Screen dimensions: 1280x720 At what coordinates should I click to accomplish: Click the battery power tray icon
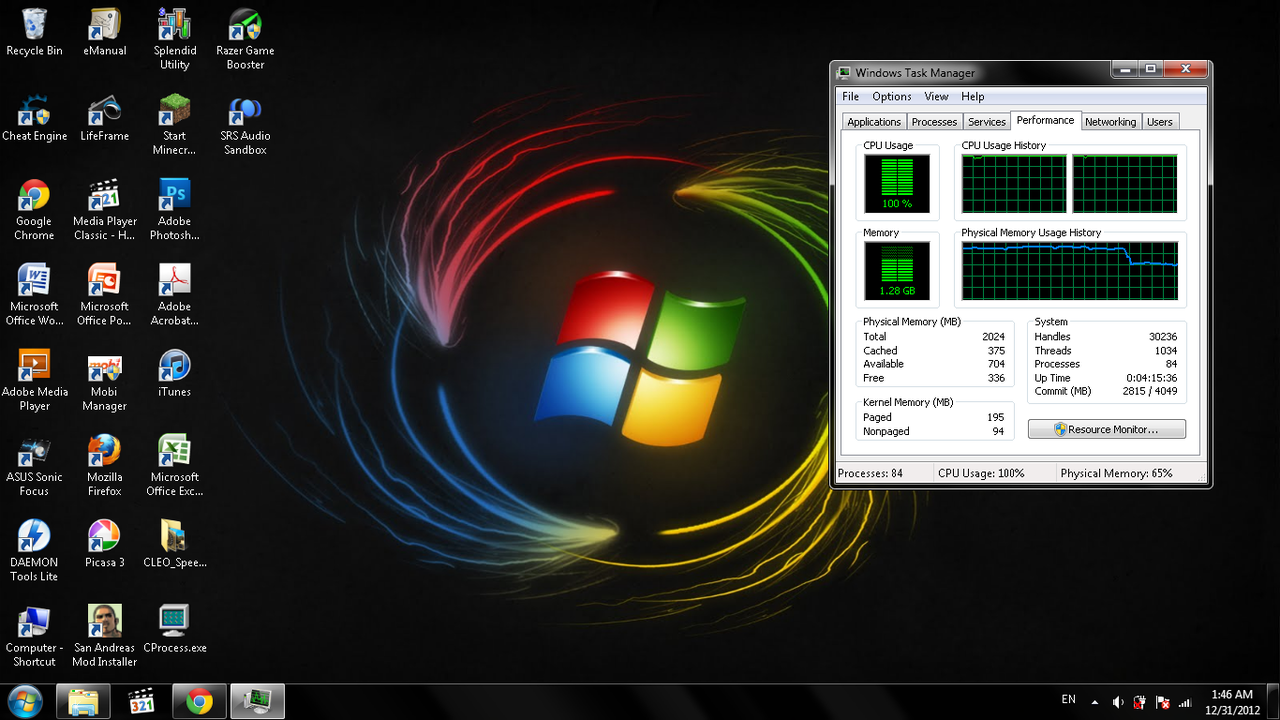click(1140, 702)
